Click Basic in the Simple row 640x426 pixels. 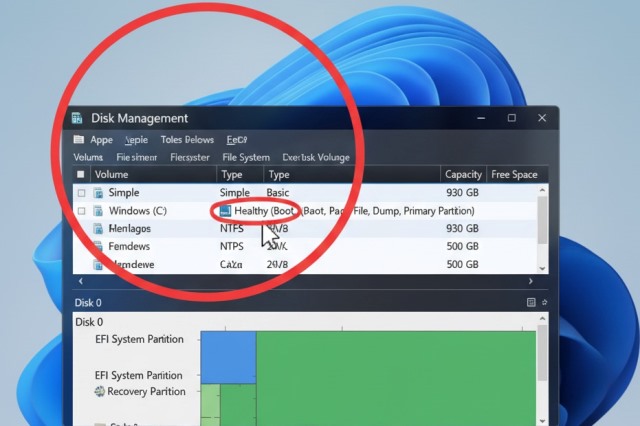(x=278, y=193)
